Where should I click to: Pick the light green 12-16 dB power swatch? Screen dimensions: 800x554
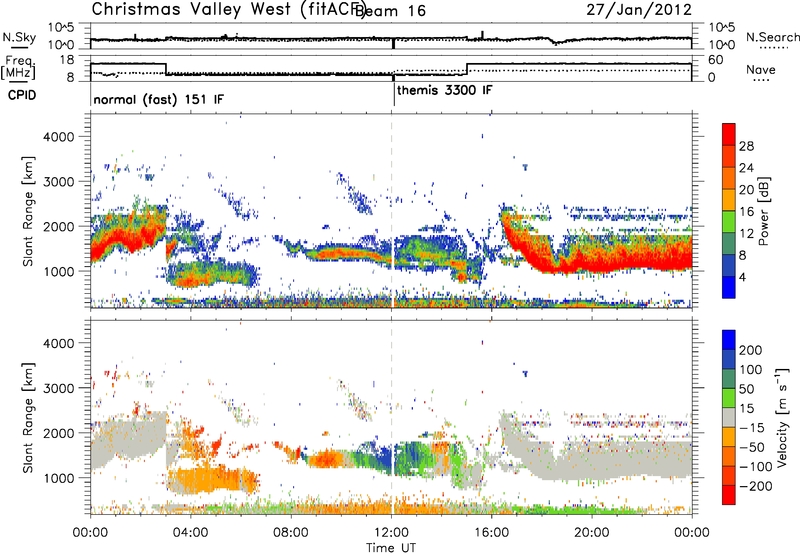[x=729, y=222]
